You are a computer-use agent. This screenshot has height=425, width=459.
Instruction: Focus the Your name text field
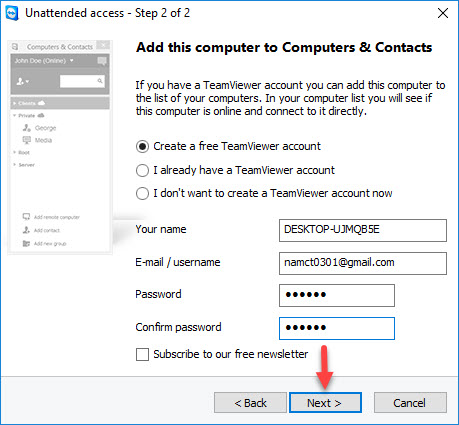[363, 230]
